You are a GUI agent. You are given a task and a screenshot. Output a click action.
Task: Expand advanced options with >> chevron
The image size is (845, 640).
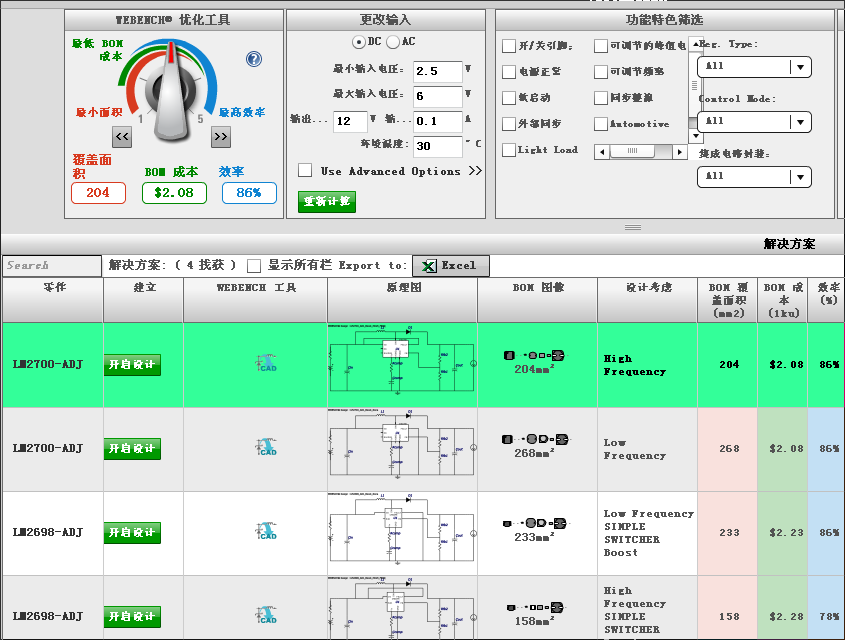pyautogui.click(x=475, y=171)
